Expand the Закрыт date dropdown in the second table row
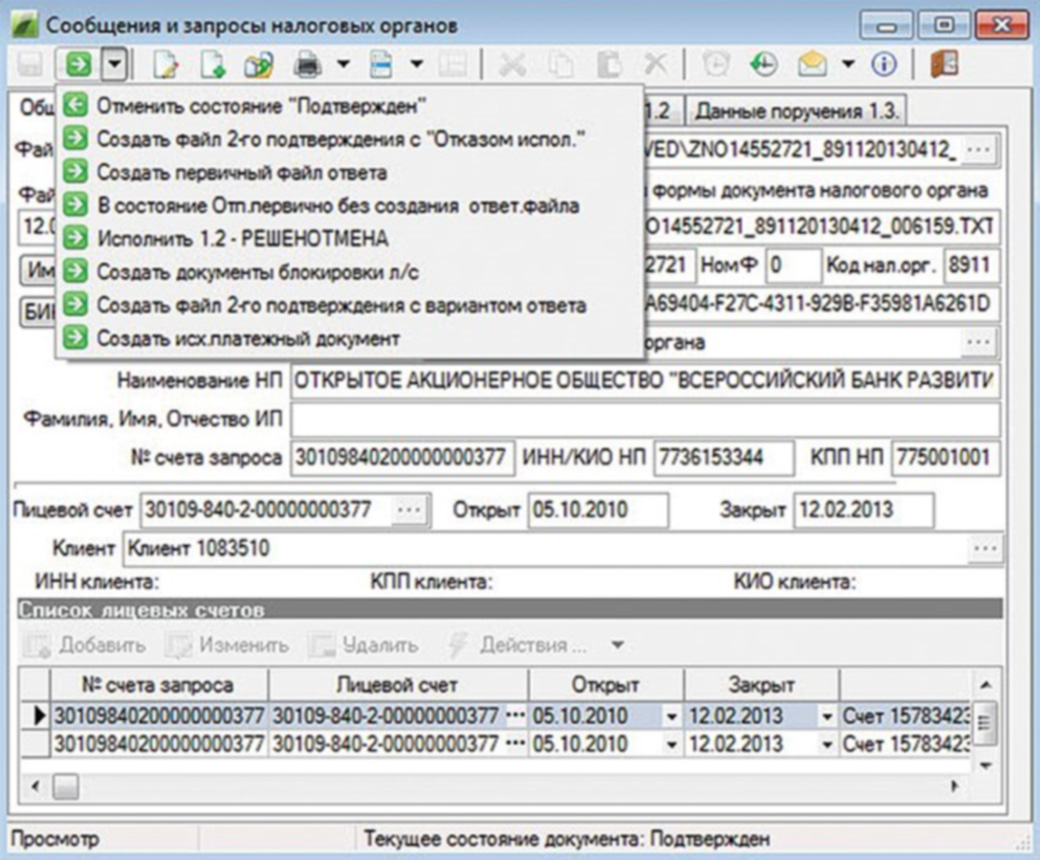The width and height of the screenshot is (1040, 860). (827, 745)
